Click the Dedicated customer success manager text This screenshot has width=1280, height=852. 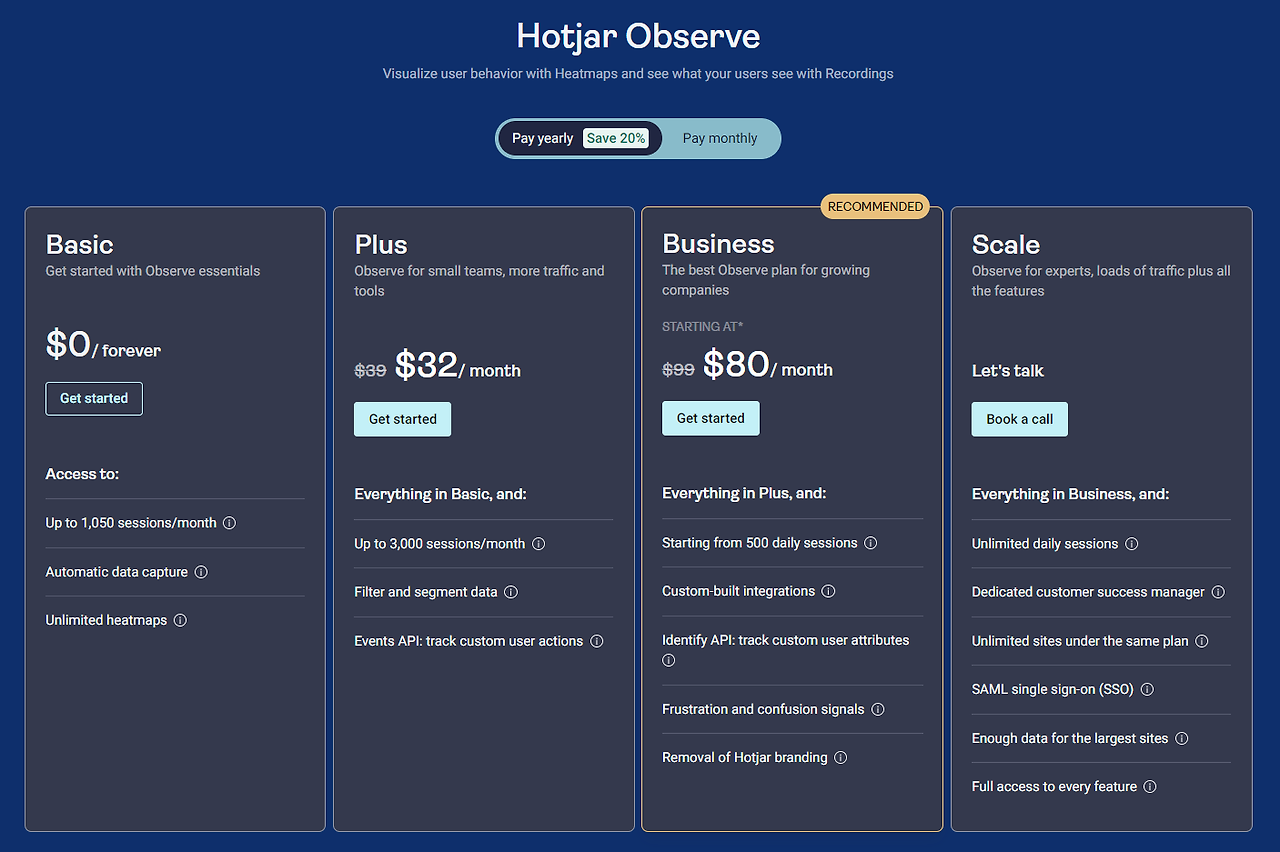tap(1088, 592)
